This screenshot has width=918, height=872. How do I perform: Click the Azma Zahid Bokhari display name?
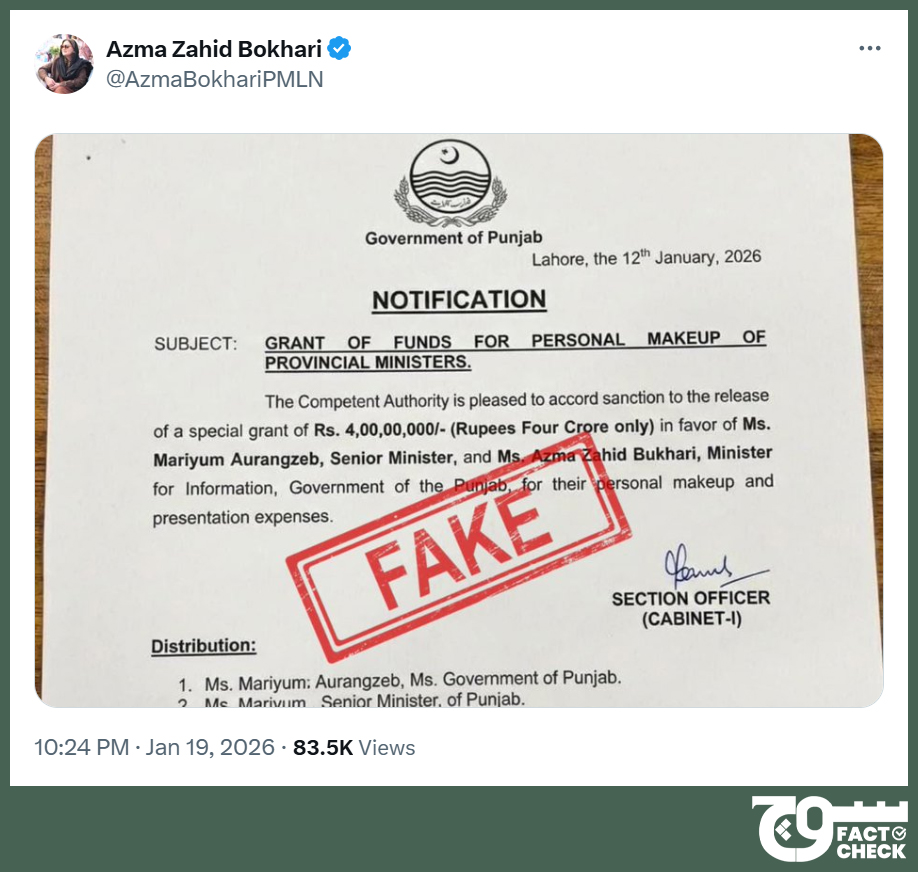(x=214, y=49)
